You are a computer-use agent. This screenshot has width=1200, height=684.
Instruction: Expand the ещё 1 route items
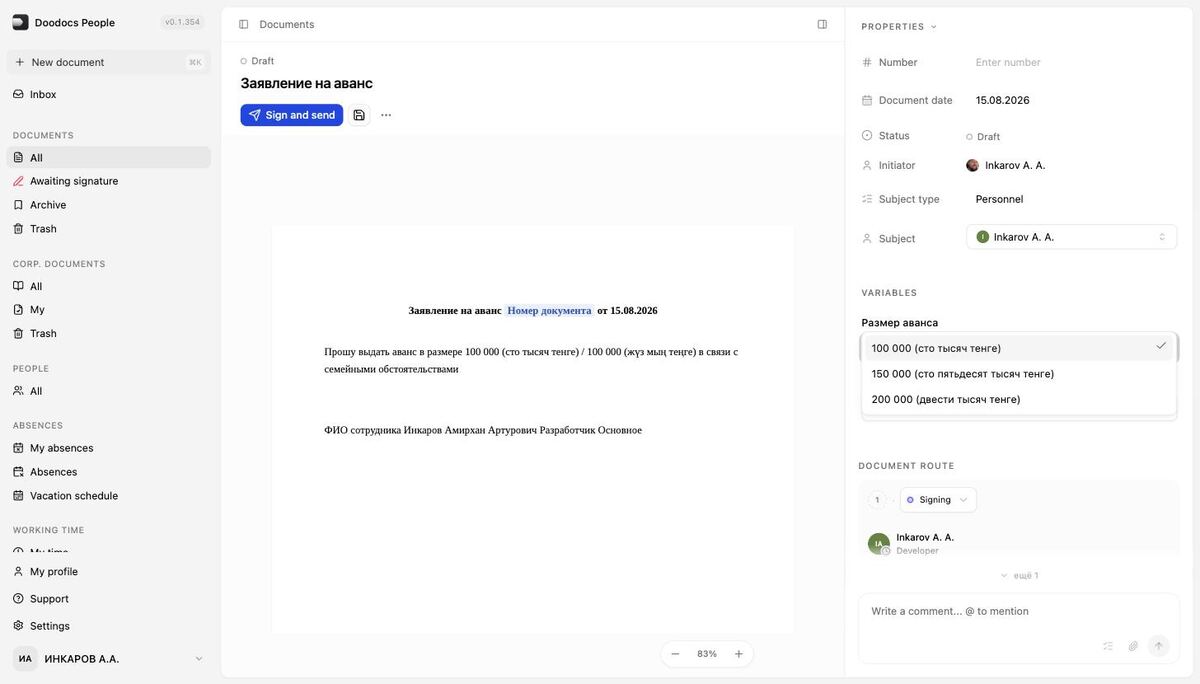[x=1019, y=576]
